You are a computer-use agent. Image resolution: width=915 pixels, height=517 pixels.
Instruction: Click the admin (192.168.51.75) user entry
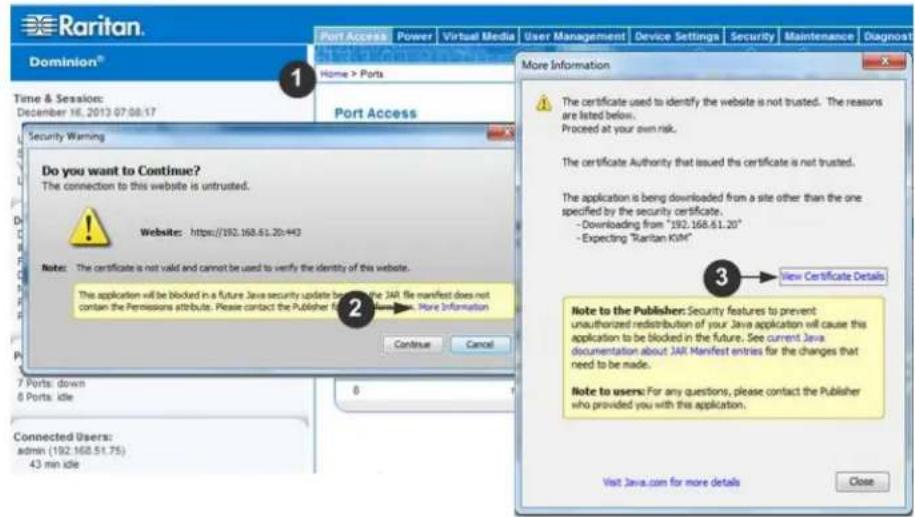[71, 450]
